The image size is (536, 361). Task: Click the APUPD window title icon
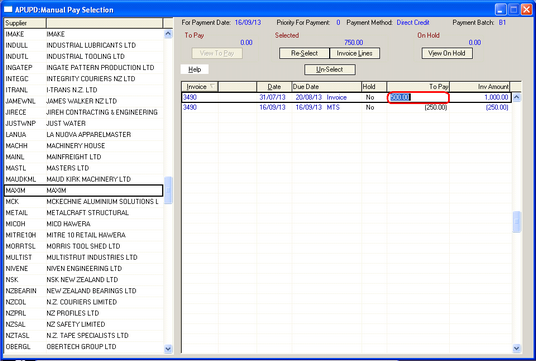click(x=8, y=10)
